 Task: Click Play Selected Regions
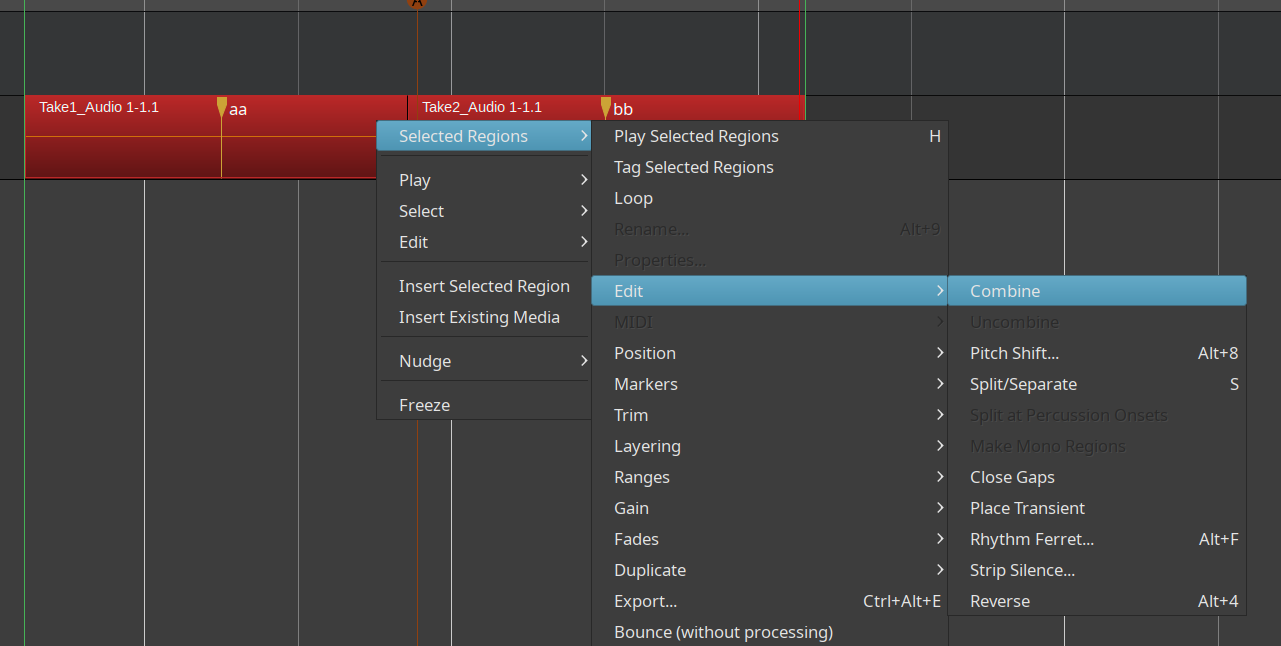[x=696, y=136]
